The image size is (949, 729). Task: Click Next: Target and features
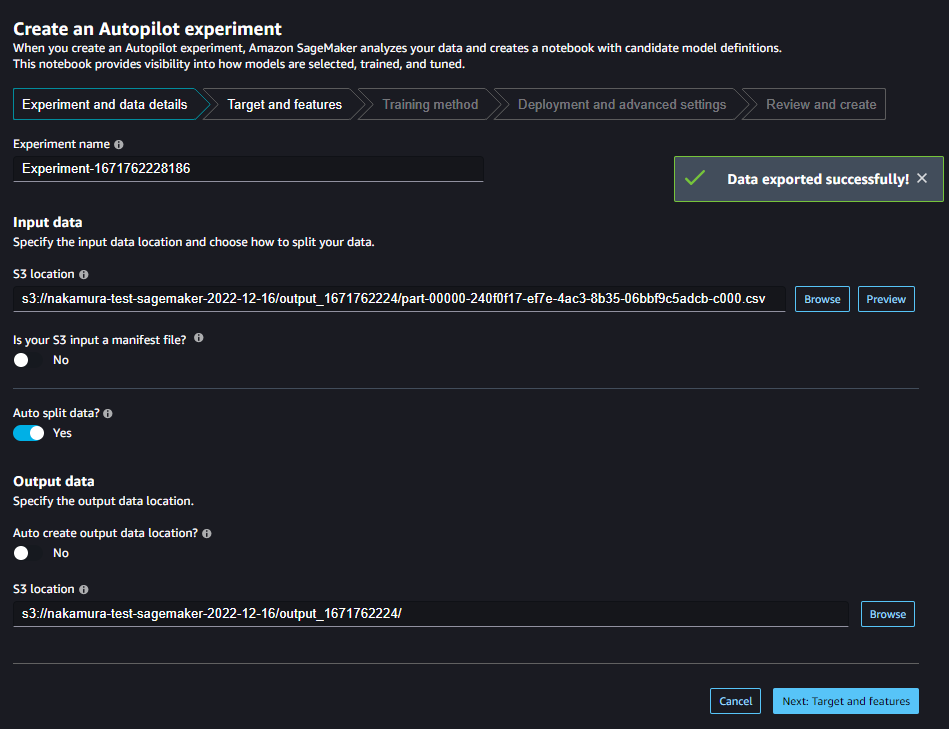[845, 700]
